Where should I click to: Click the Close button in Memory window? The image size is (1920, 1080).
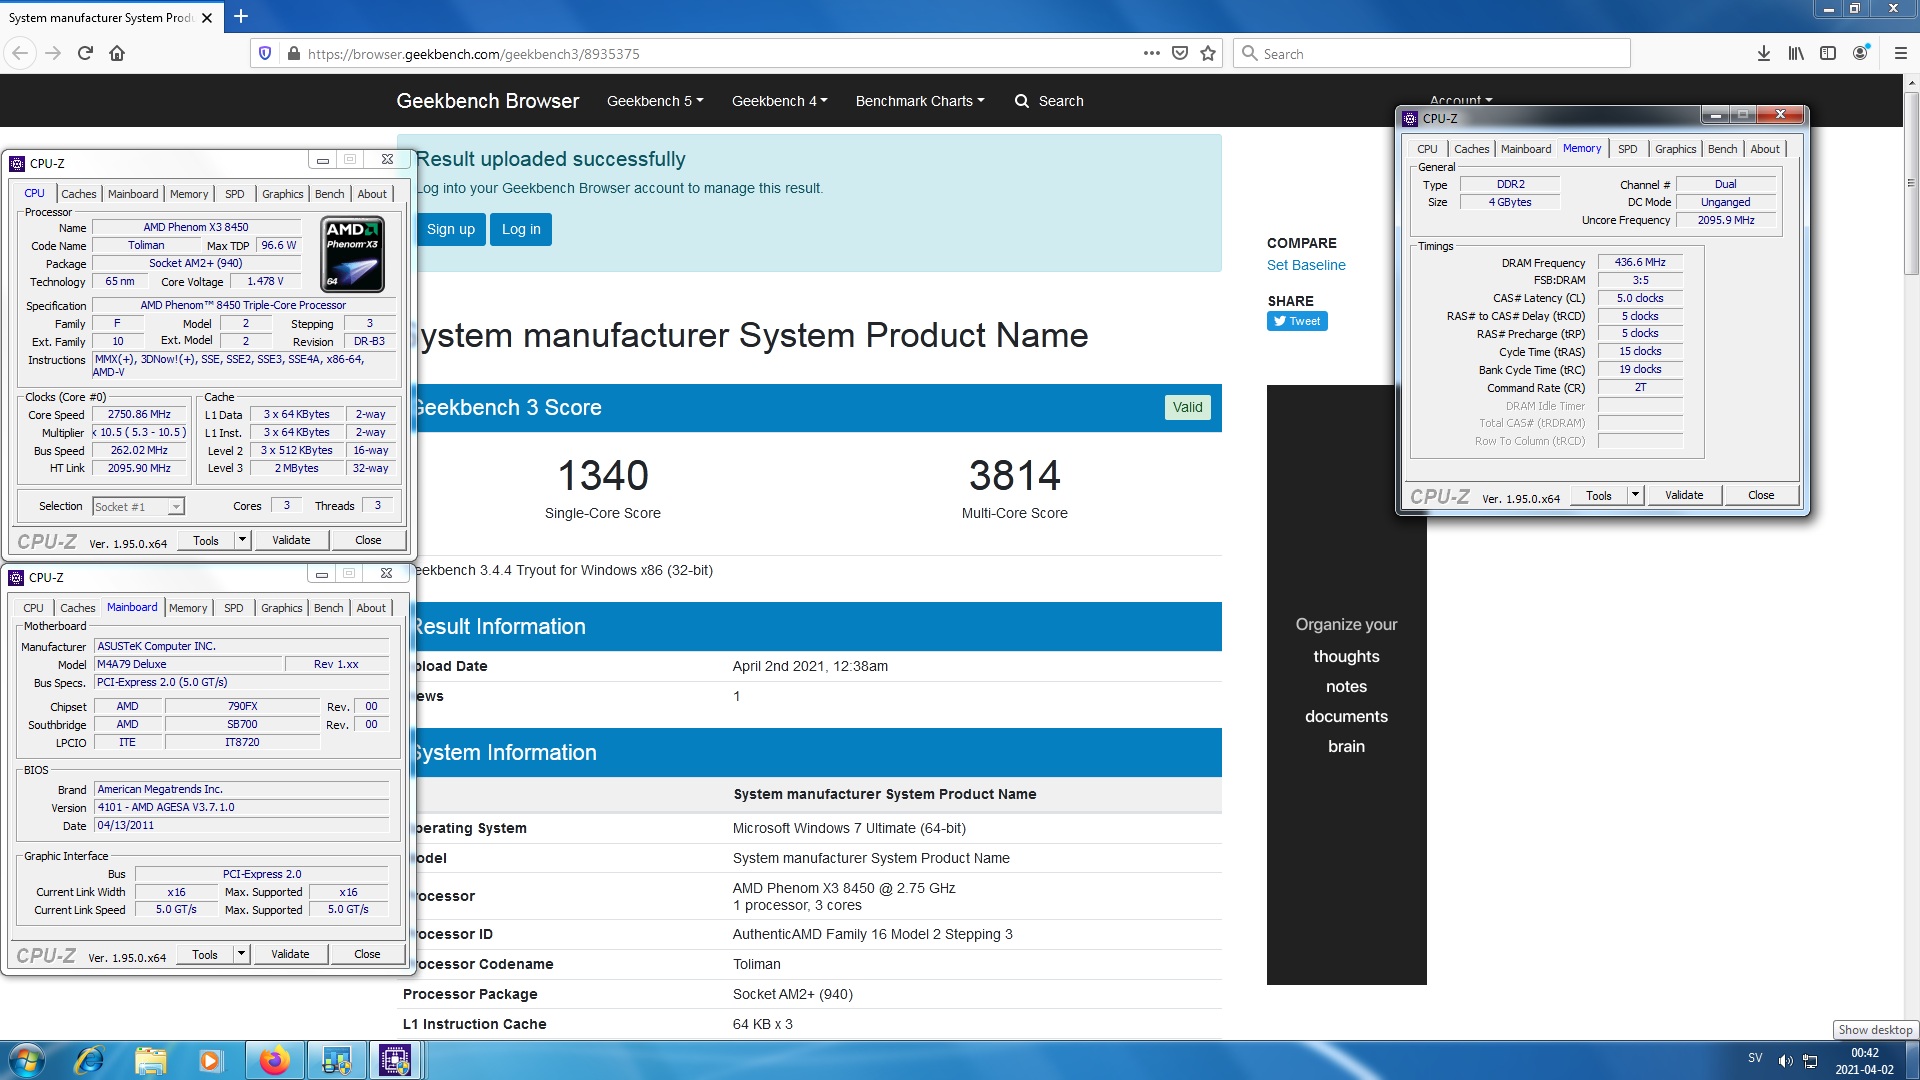(x=1761, y=495)
